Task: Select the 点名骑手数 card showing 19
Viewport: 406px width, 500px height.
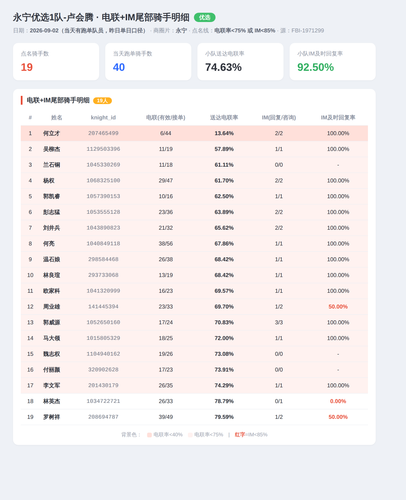Action: (56, 61)
